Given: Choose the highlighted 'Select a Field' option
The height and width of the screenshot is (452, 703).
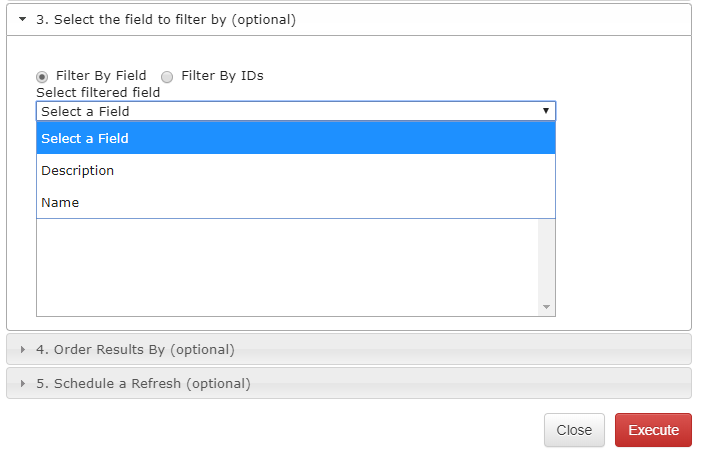Looking at the screenshot, I should [x=295, y=138].
